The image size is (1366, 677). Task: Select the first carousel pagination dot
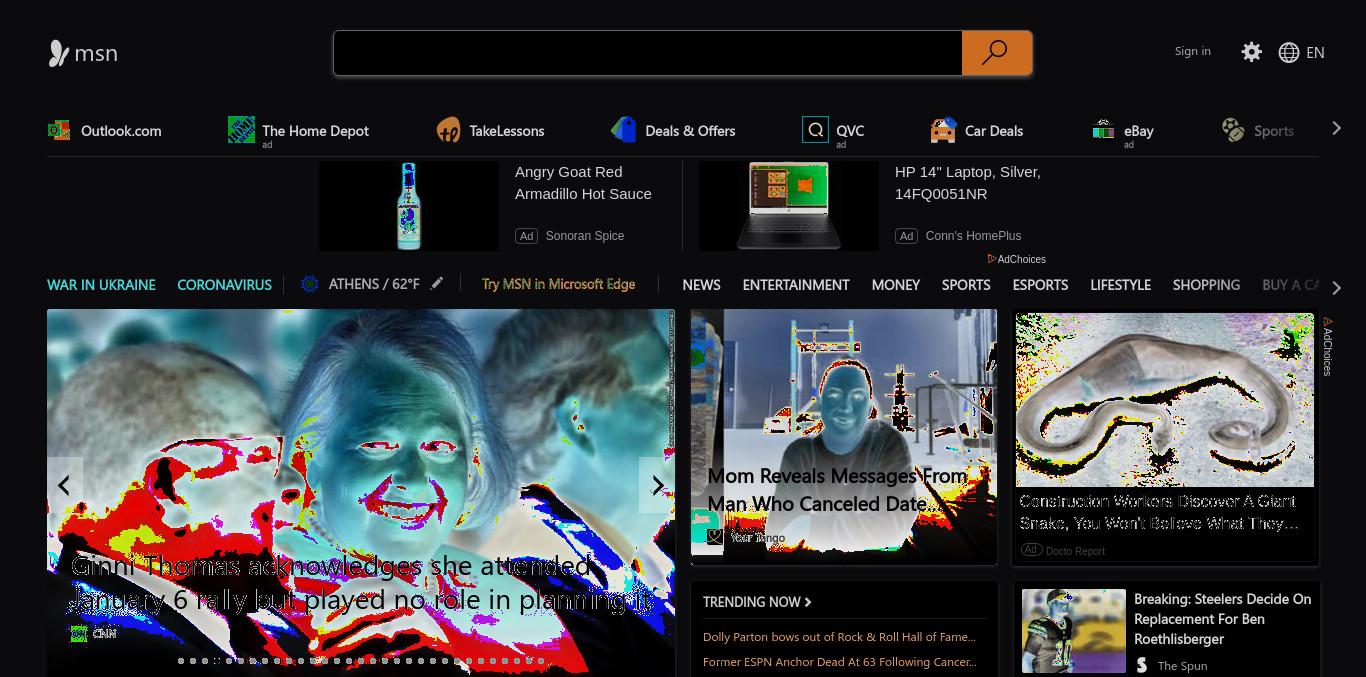pyautogui.click(x=181, y=661)
